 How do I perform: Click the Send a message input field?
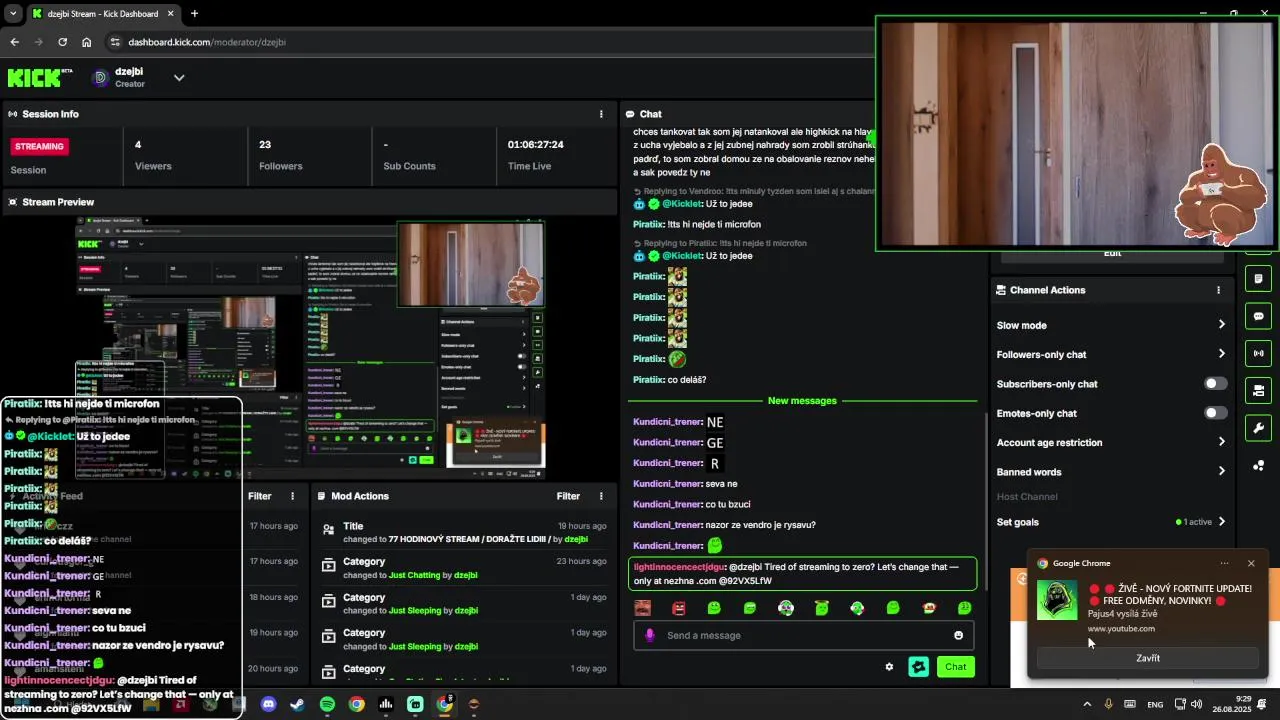pos(803,636)
